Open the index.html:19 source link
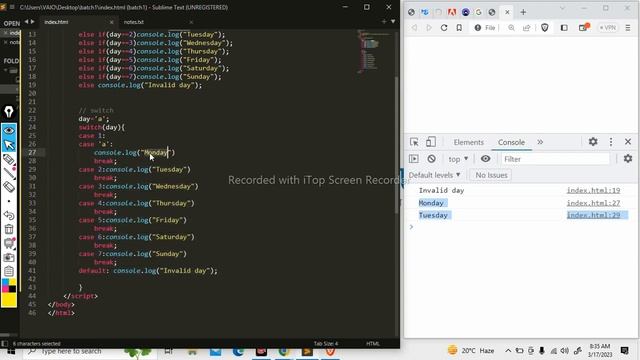This screenshot has width=640, height=360. [593, 190]
